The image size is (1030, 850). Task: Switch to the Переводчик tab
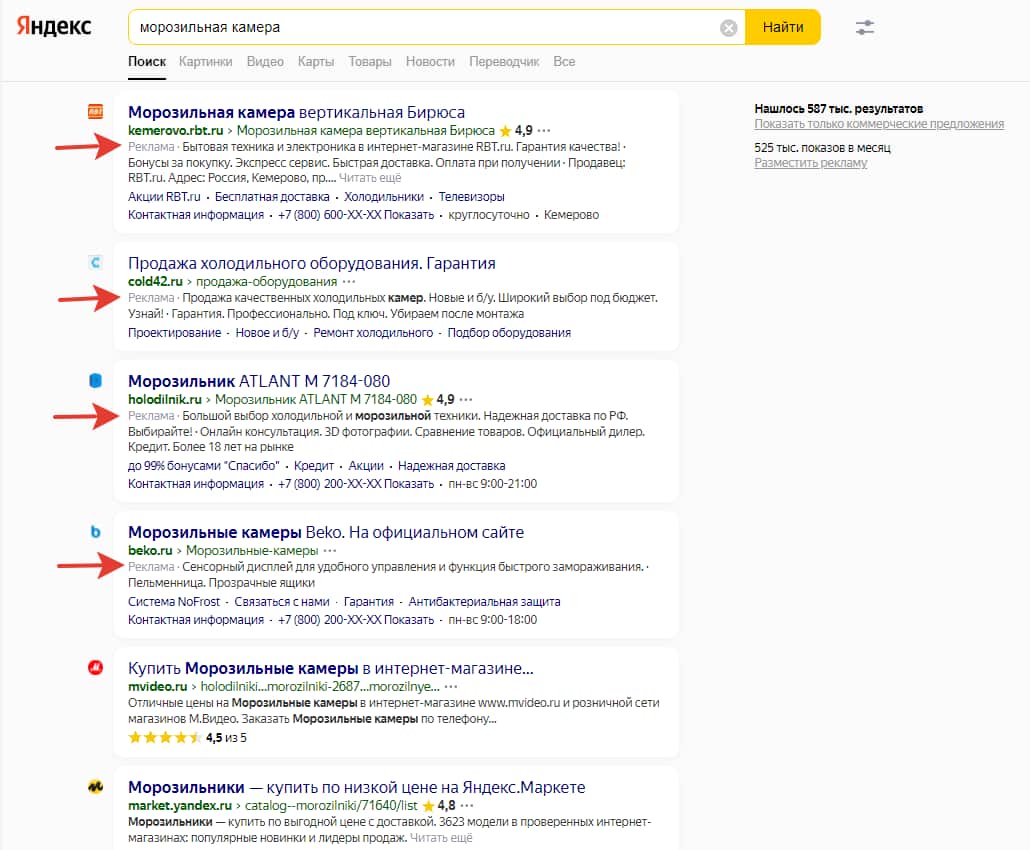tap(504, 62)
